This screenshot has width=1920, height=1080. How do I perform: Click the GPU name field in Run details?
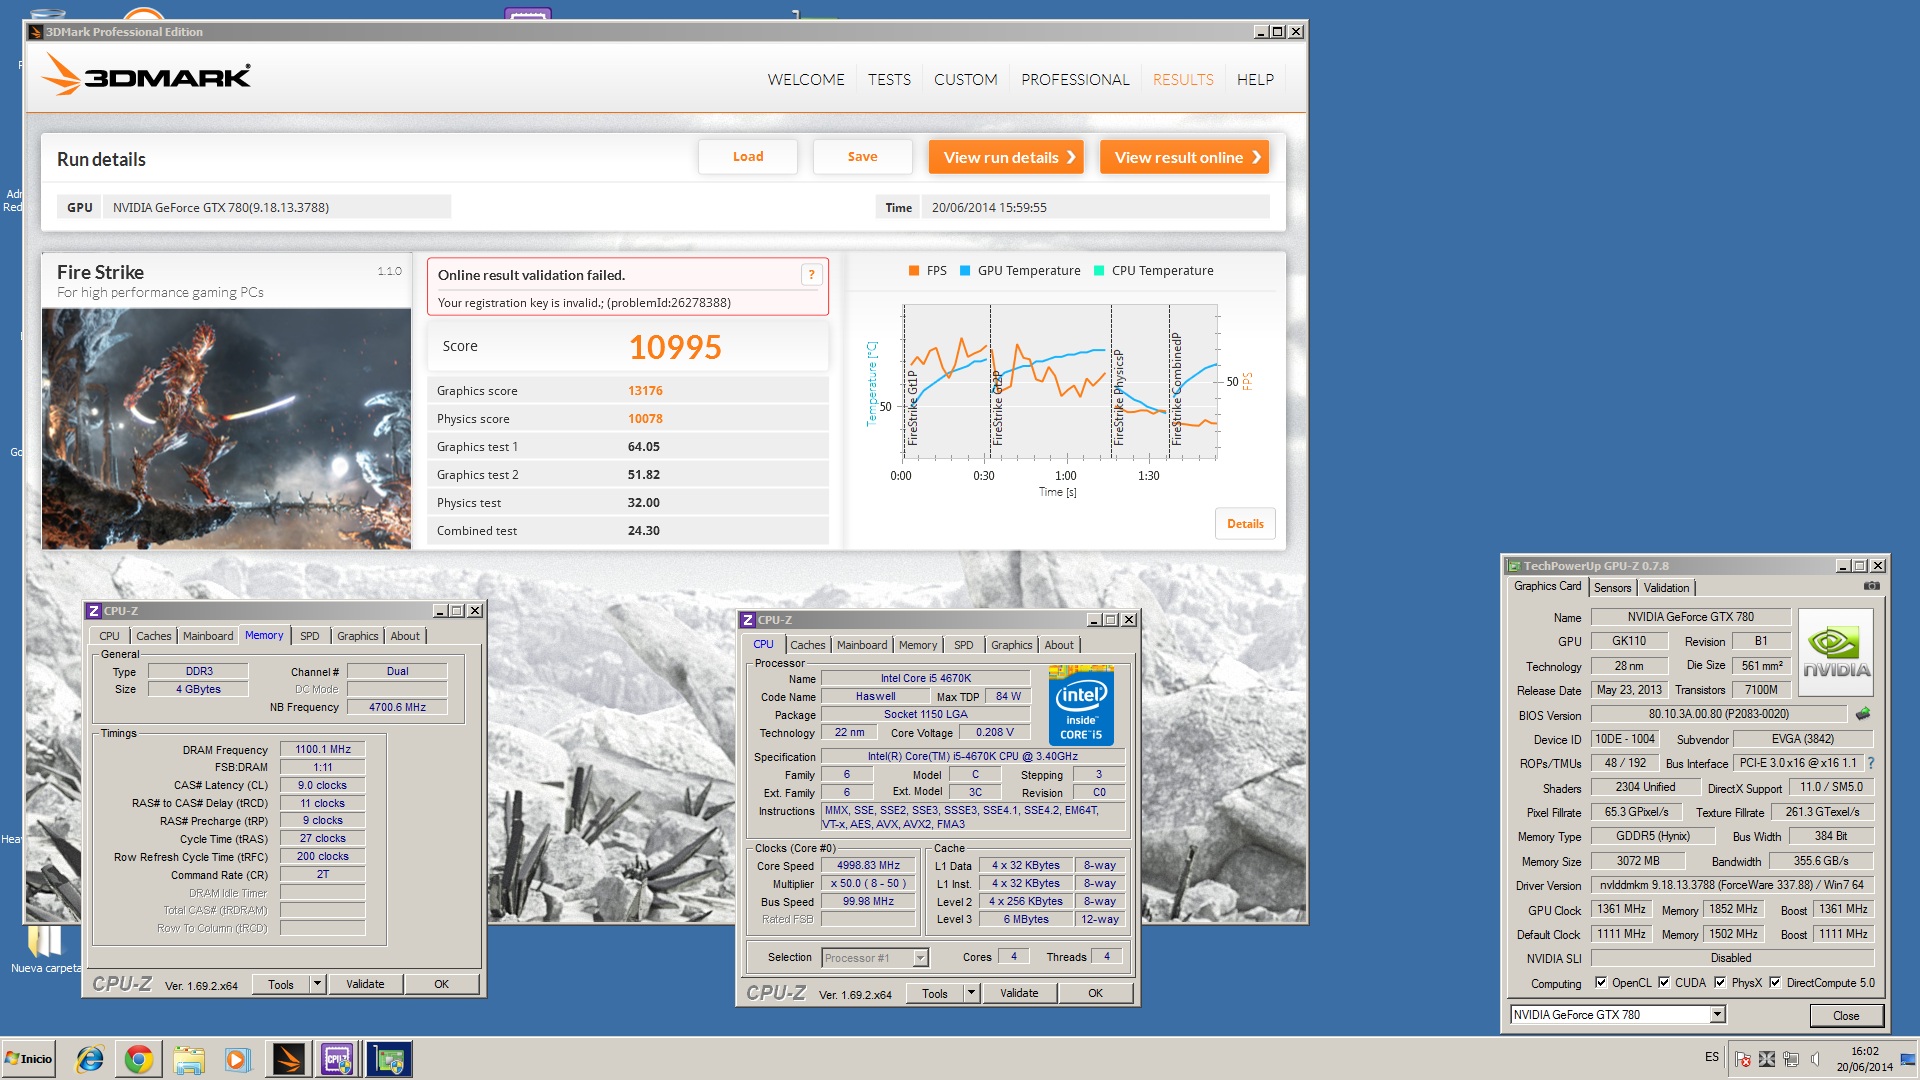coord(277,208)
